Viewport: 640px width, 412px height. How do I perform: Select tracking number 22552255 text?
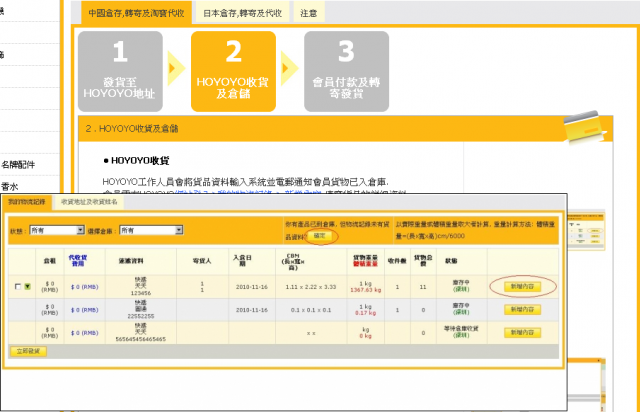[141, 316]
